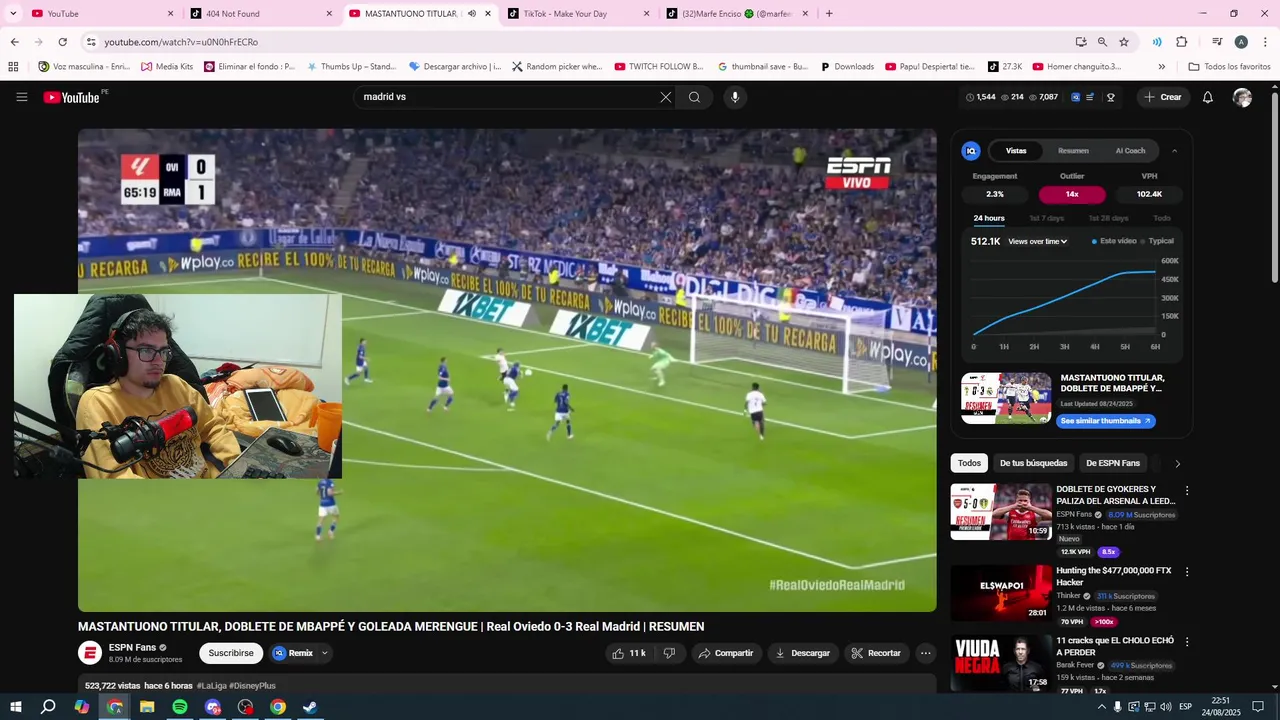Viewport: 1280px width, 720px height.
Task: Switch to the Vistas tab
Action: tap(1016, 151)
